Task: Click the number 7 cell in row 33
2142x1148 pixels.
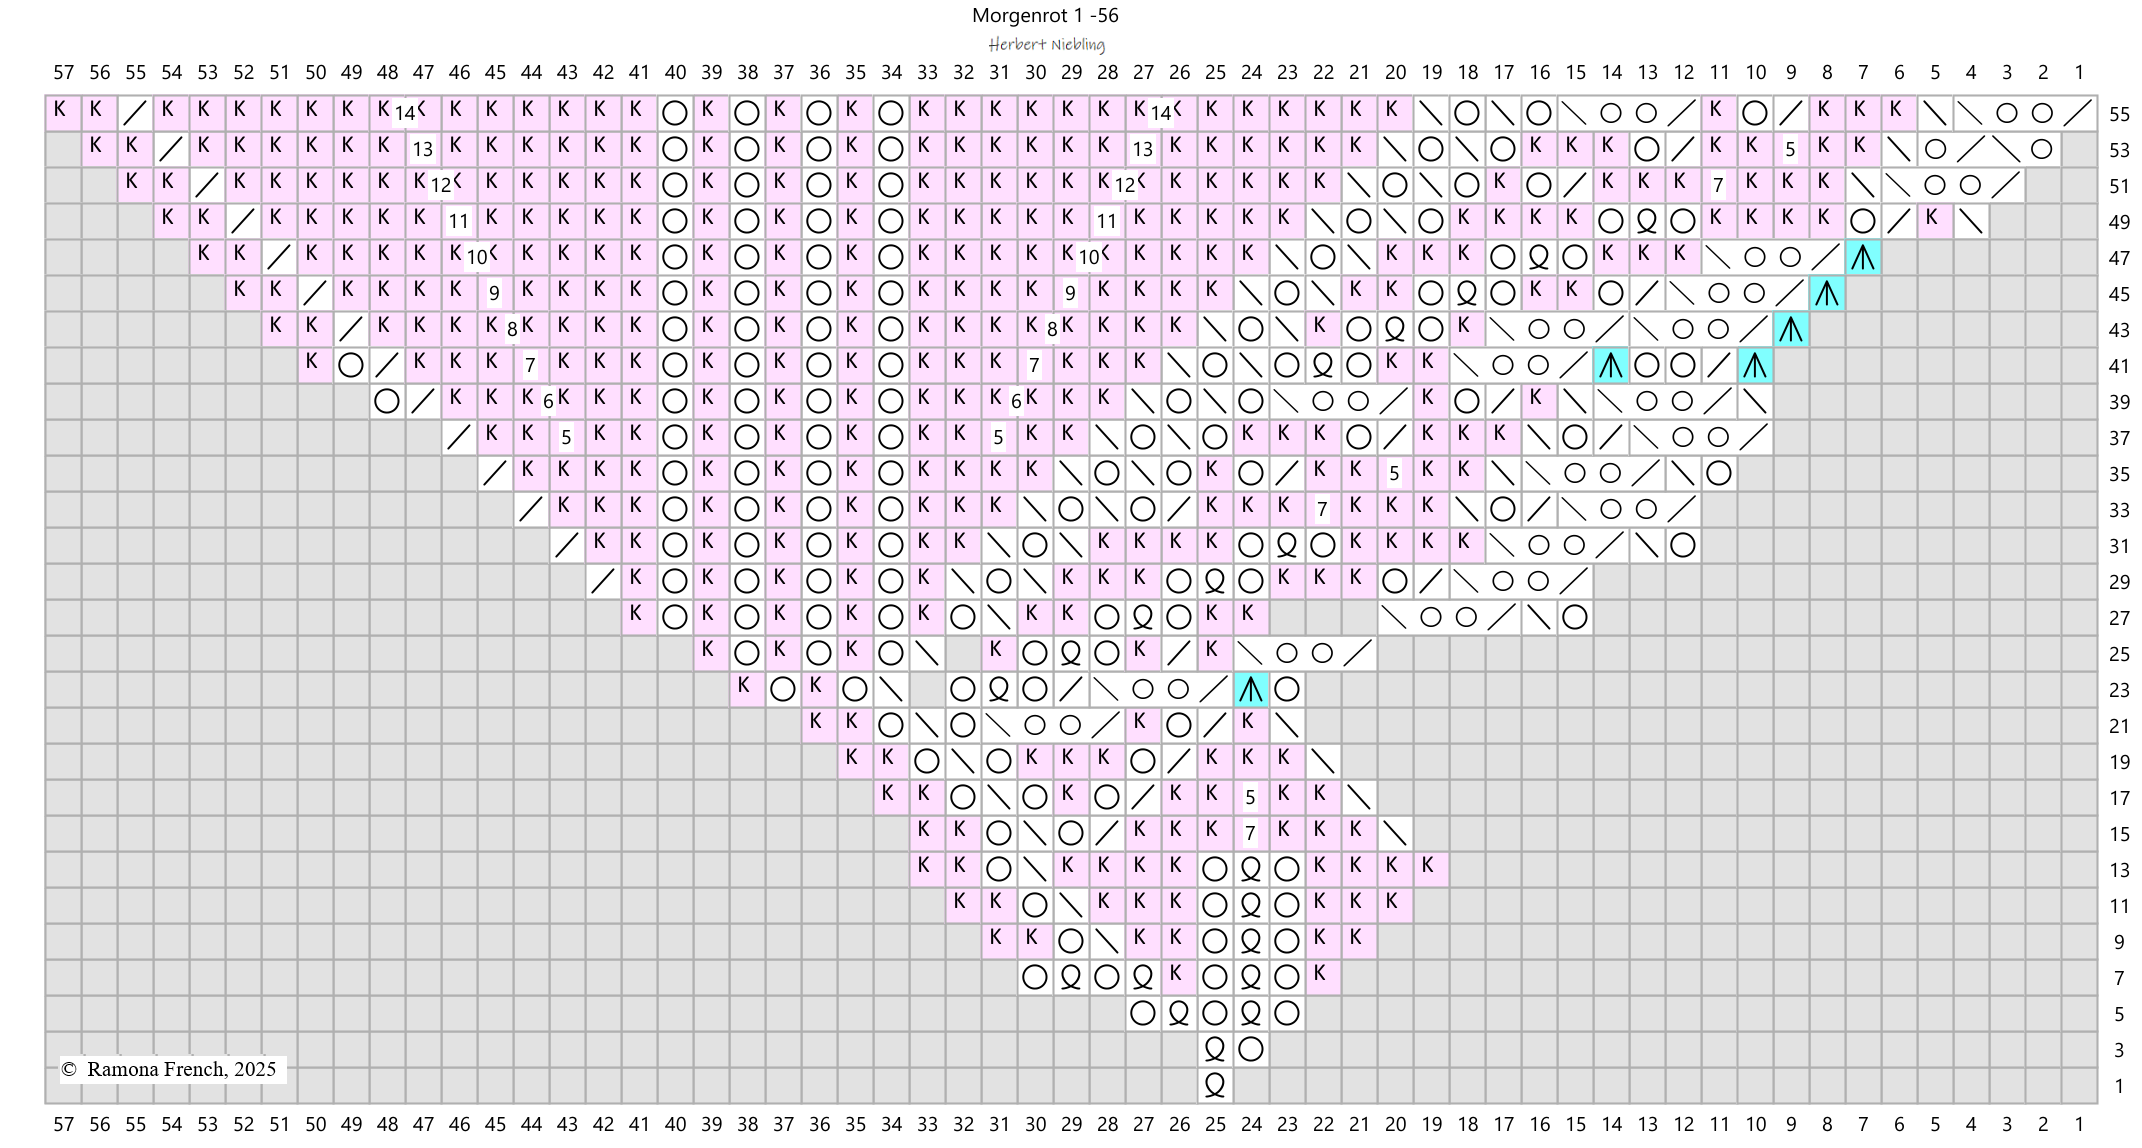Action: pyautogui.click(x=1322, y=510)
